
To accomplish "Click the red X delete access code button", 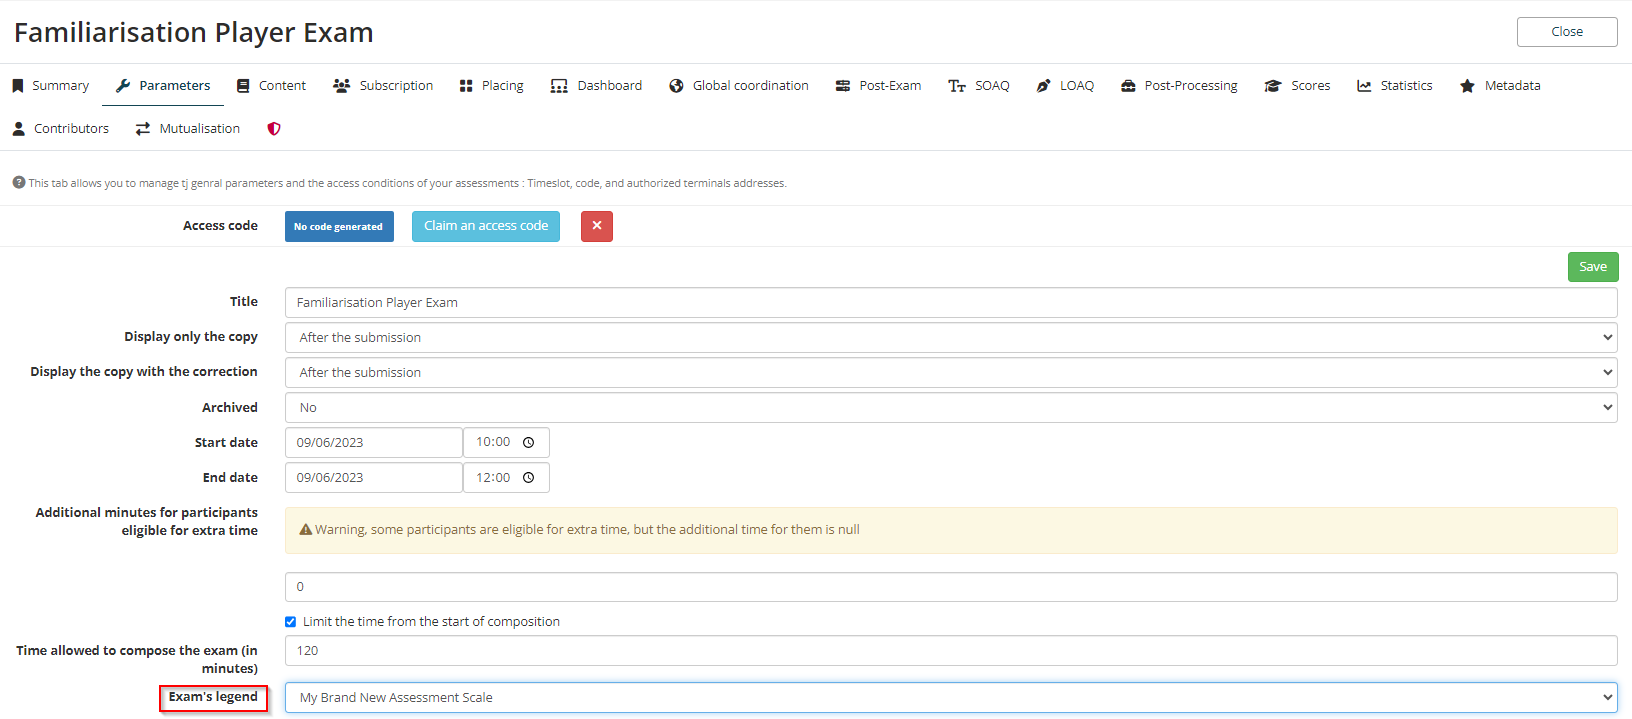I will pyautogui.click(x=596, y=226).
